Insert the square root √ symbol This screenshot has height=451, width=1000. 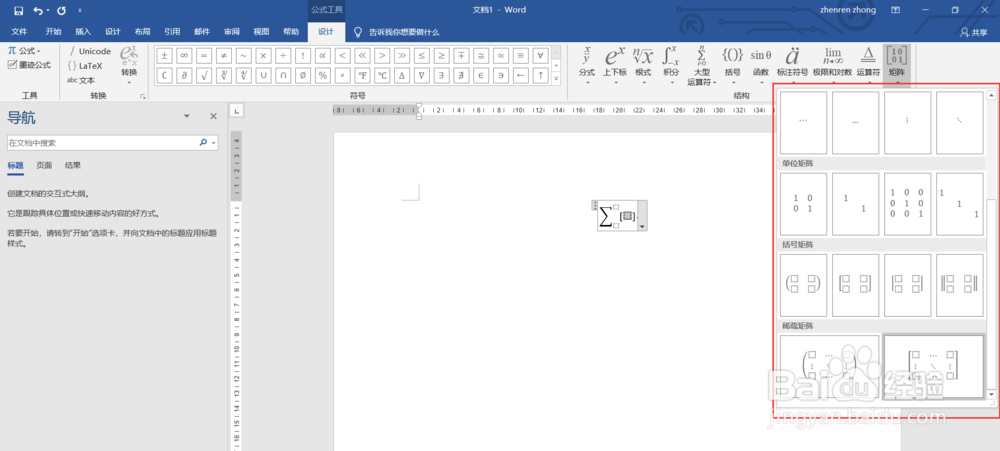[205, 76]
